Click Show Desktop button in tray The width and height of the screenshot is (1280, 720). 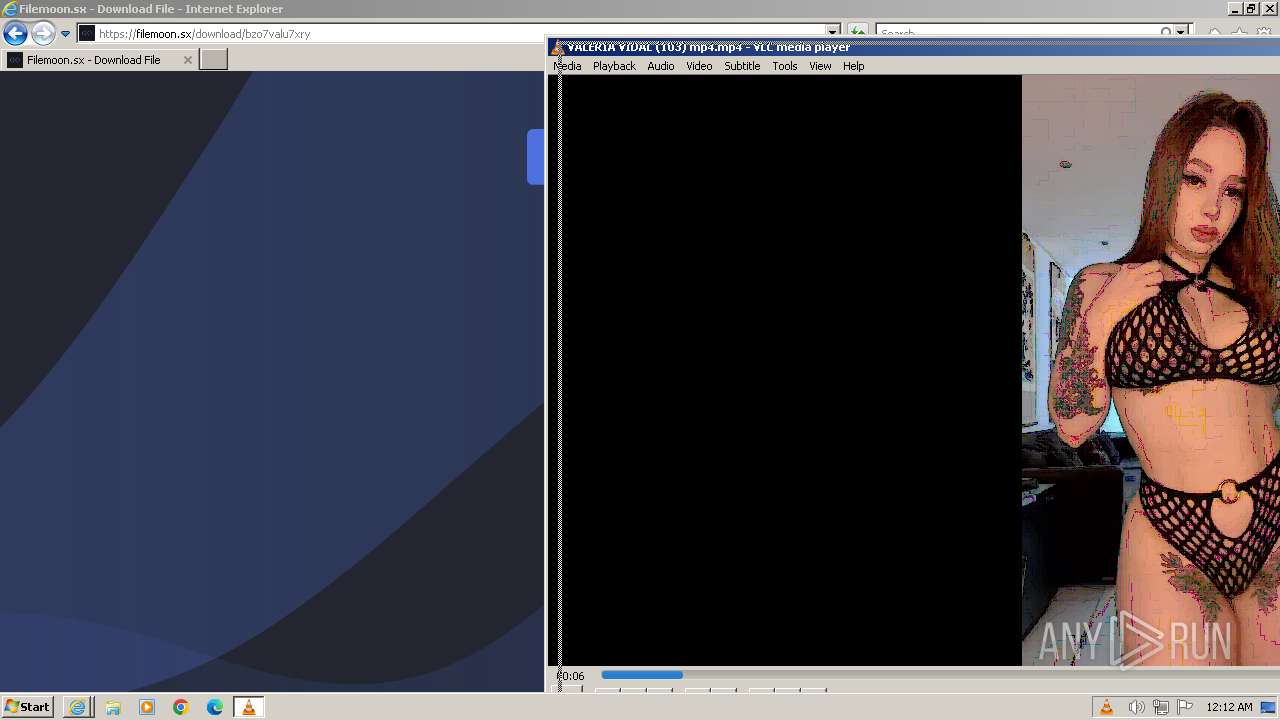[x=1268, y=707]
